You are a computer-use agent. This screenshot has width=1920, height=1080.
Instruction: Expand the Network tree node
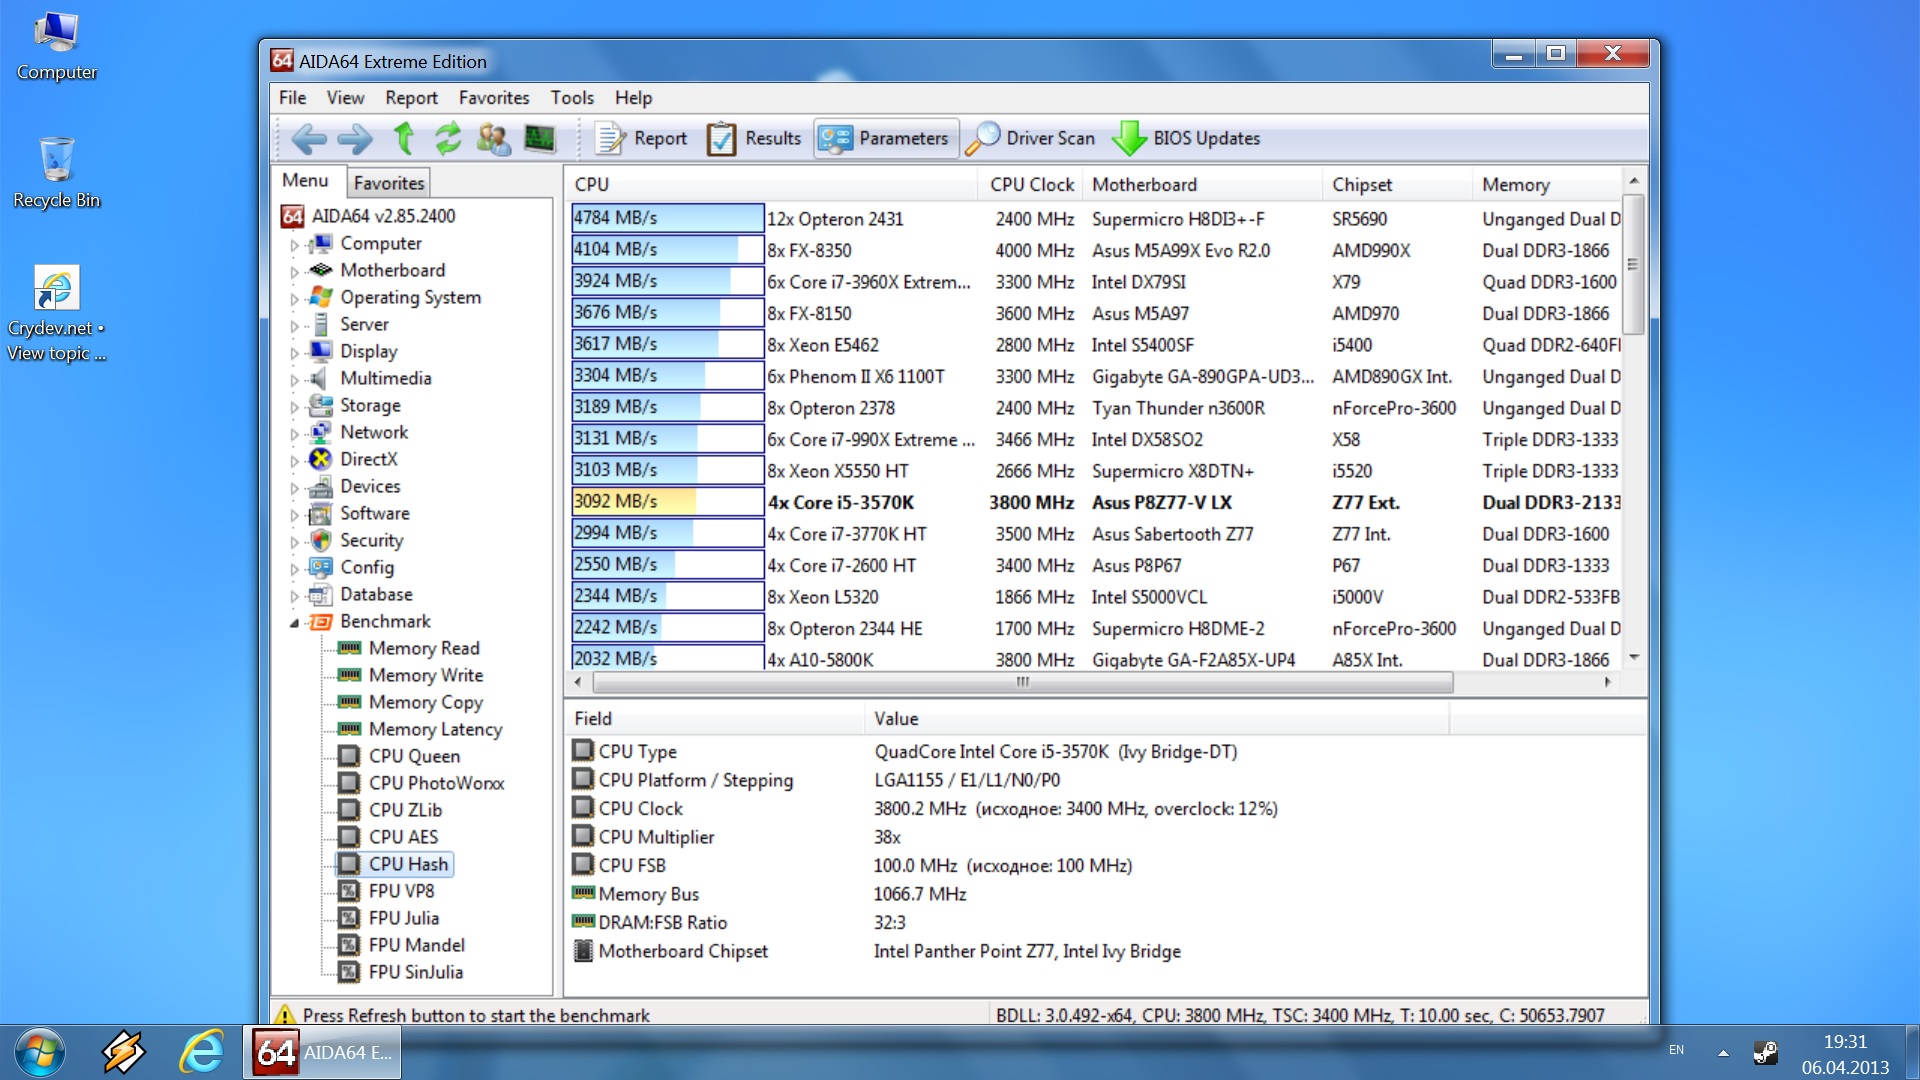pyautogui.click(x=294, y=433)
